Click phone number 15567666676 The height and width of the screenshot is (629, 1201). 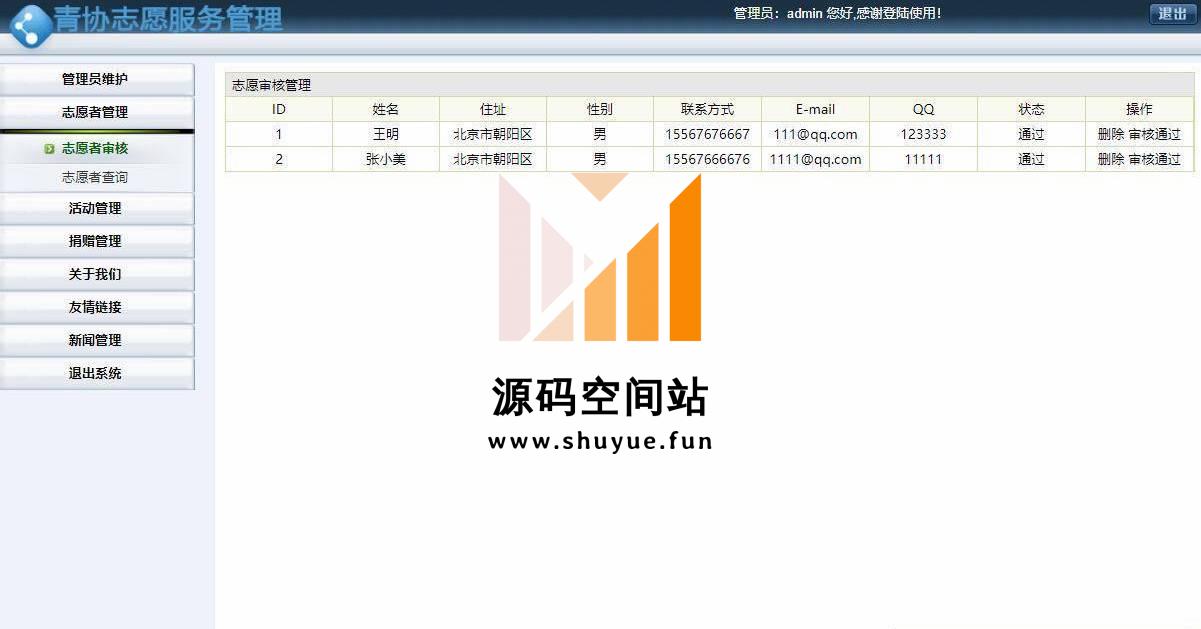(x=708, y=159)
